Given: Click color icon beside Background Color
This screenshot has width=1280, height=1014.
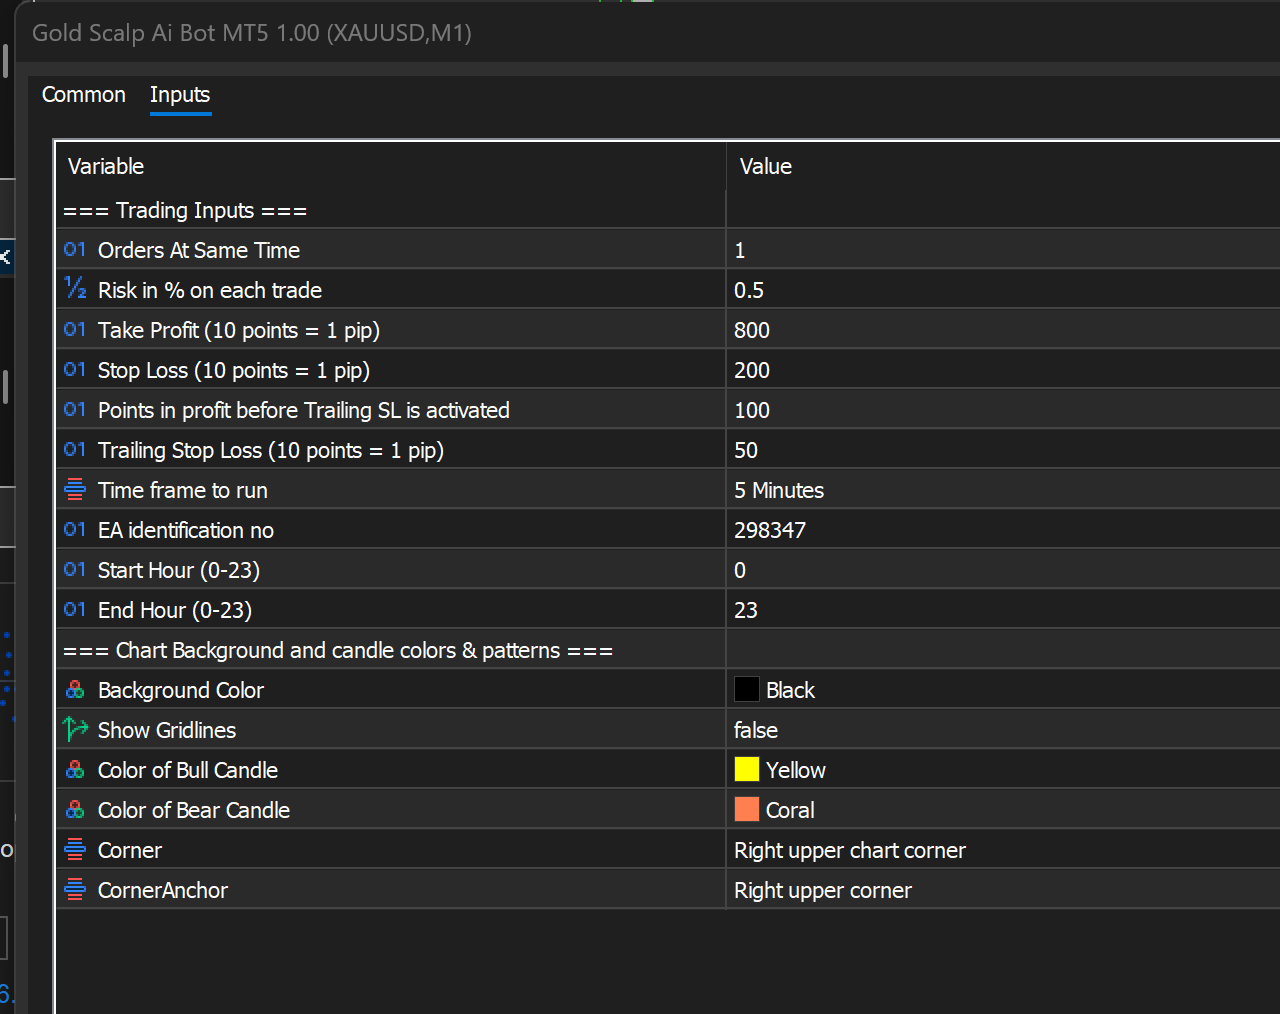Looking at the screenshot, I should click(x=75, y=690).
